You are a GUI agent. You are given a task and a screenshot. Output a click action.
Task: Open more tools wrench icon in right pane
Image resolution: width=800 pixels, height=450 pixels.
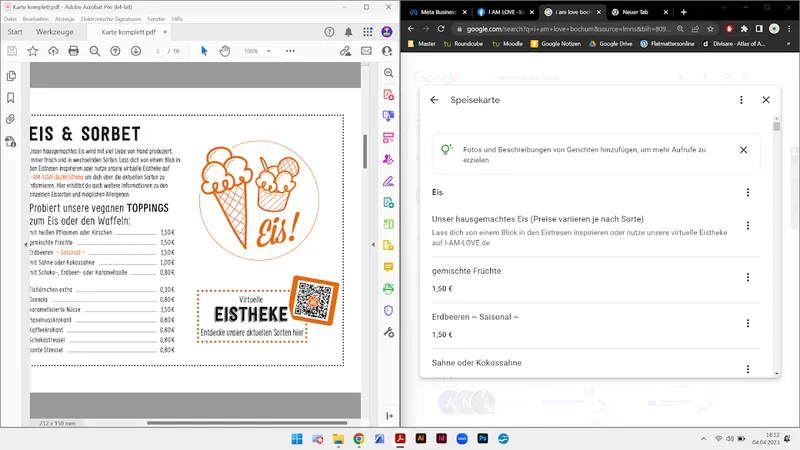pyautogui.click(x=388, y=332)
